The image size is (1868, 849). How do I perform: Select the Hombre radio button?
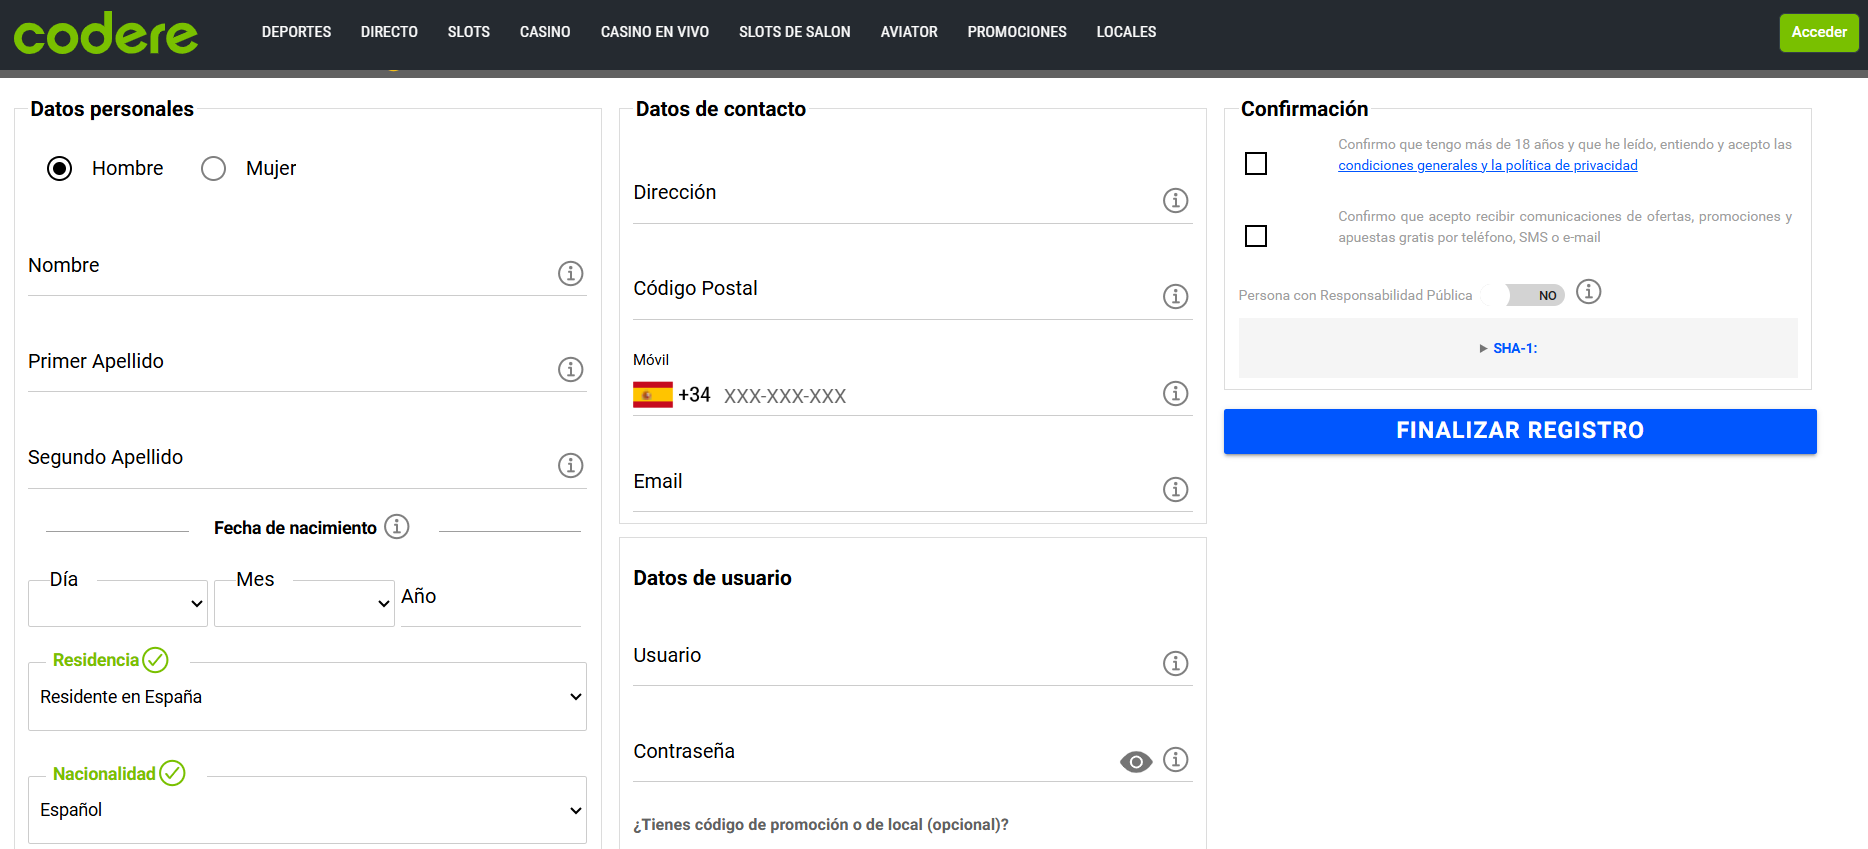(x=60, y=168)
